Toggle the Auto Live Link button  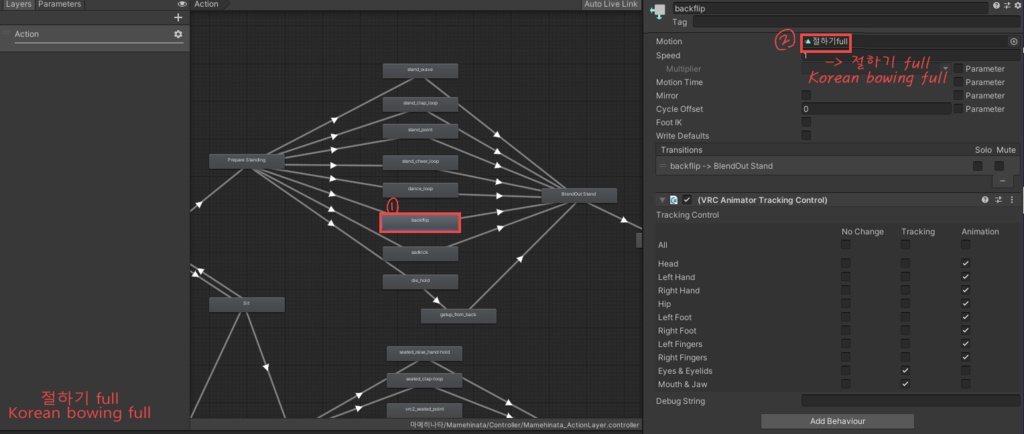coord(611,5)
